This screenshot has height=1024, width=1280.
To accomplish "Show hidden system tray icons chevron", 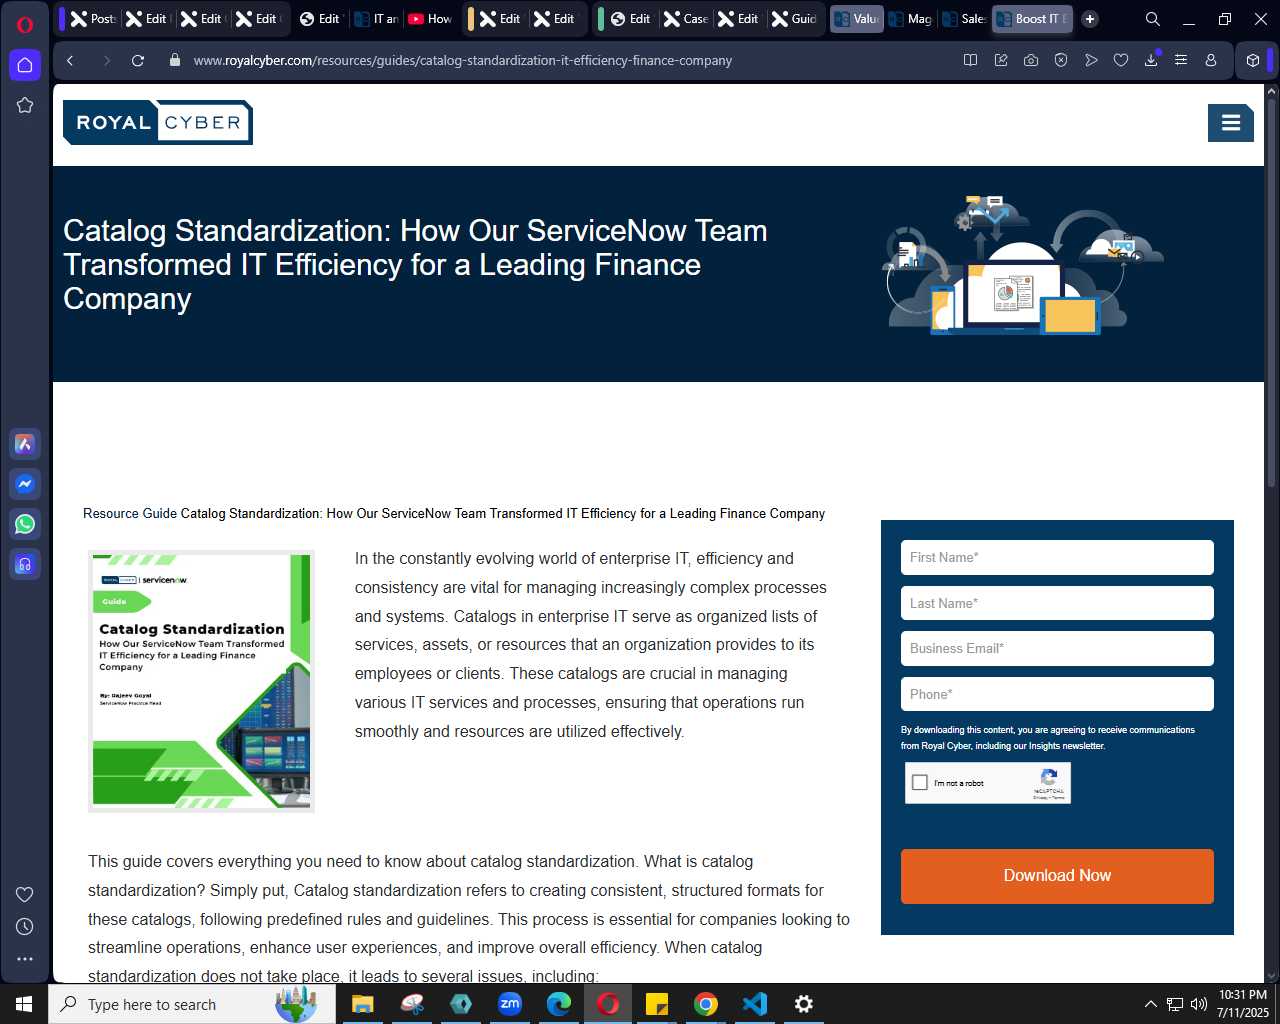I will [1150, 1004].
